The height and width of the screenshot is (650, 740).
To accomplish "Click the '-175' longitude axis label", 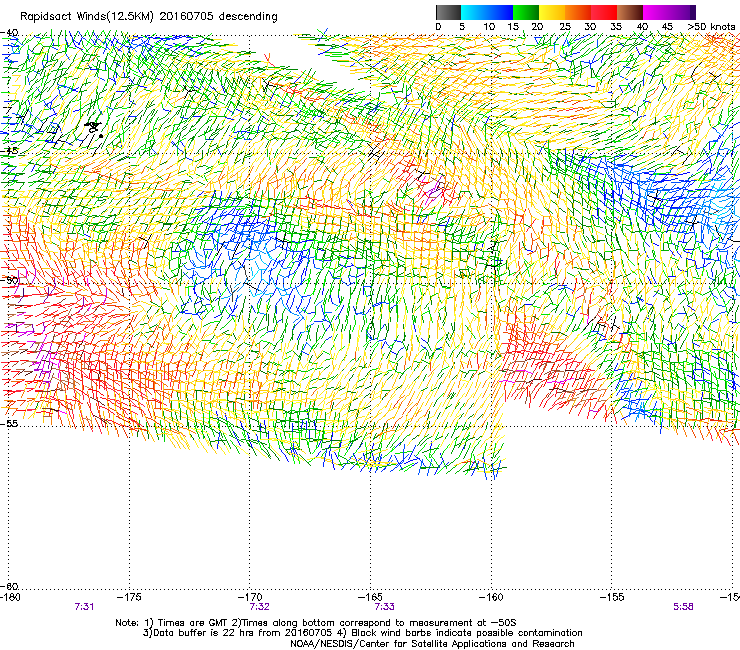I will 129,597.
